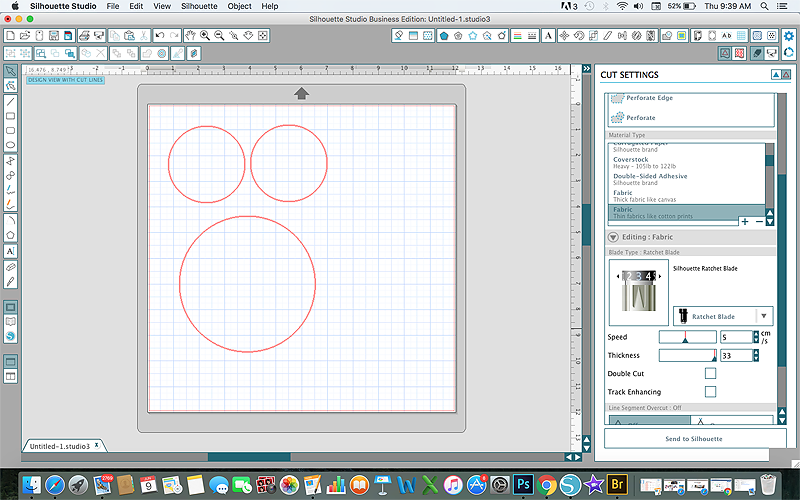Open the Silhouette Design Store icon
Viewport: 800px width, 500px height.
click(10, 337)
